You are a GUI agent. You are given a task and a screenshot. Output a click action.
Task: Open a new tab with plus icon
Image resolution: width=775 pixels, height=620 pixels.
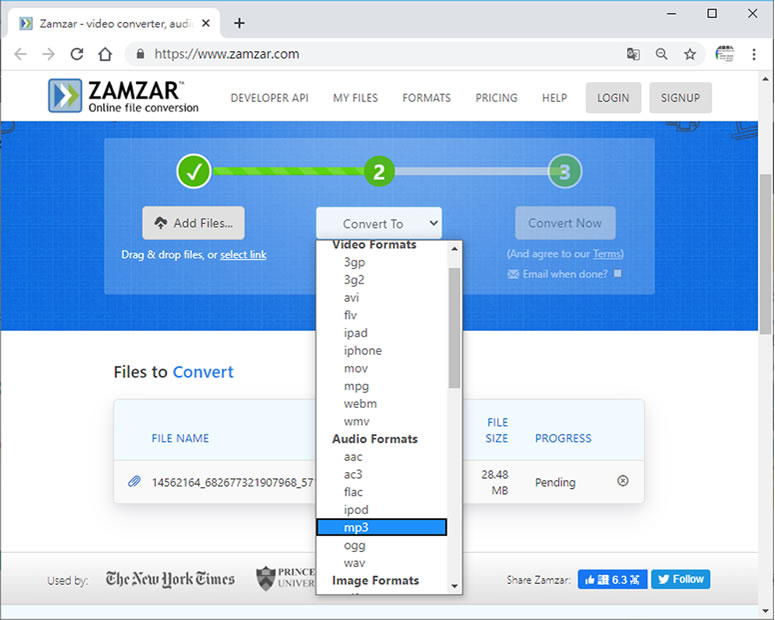239,23
